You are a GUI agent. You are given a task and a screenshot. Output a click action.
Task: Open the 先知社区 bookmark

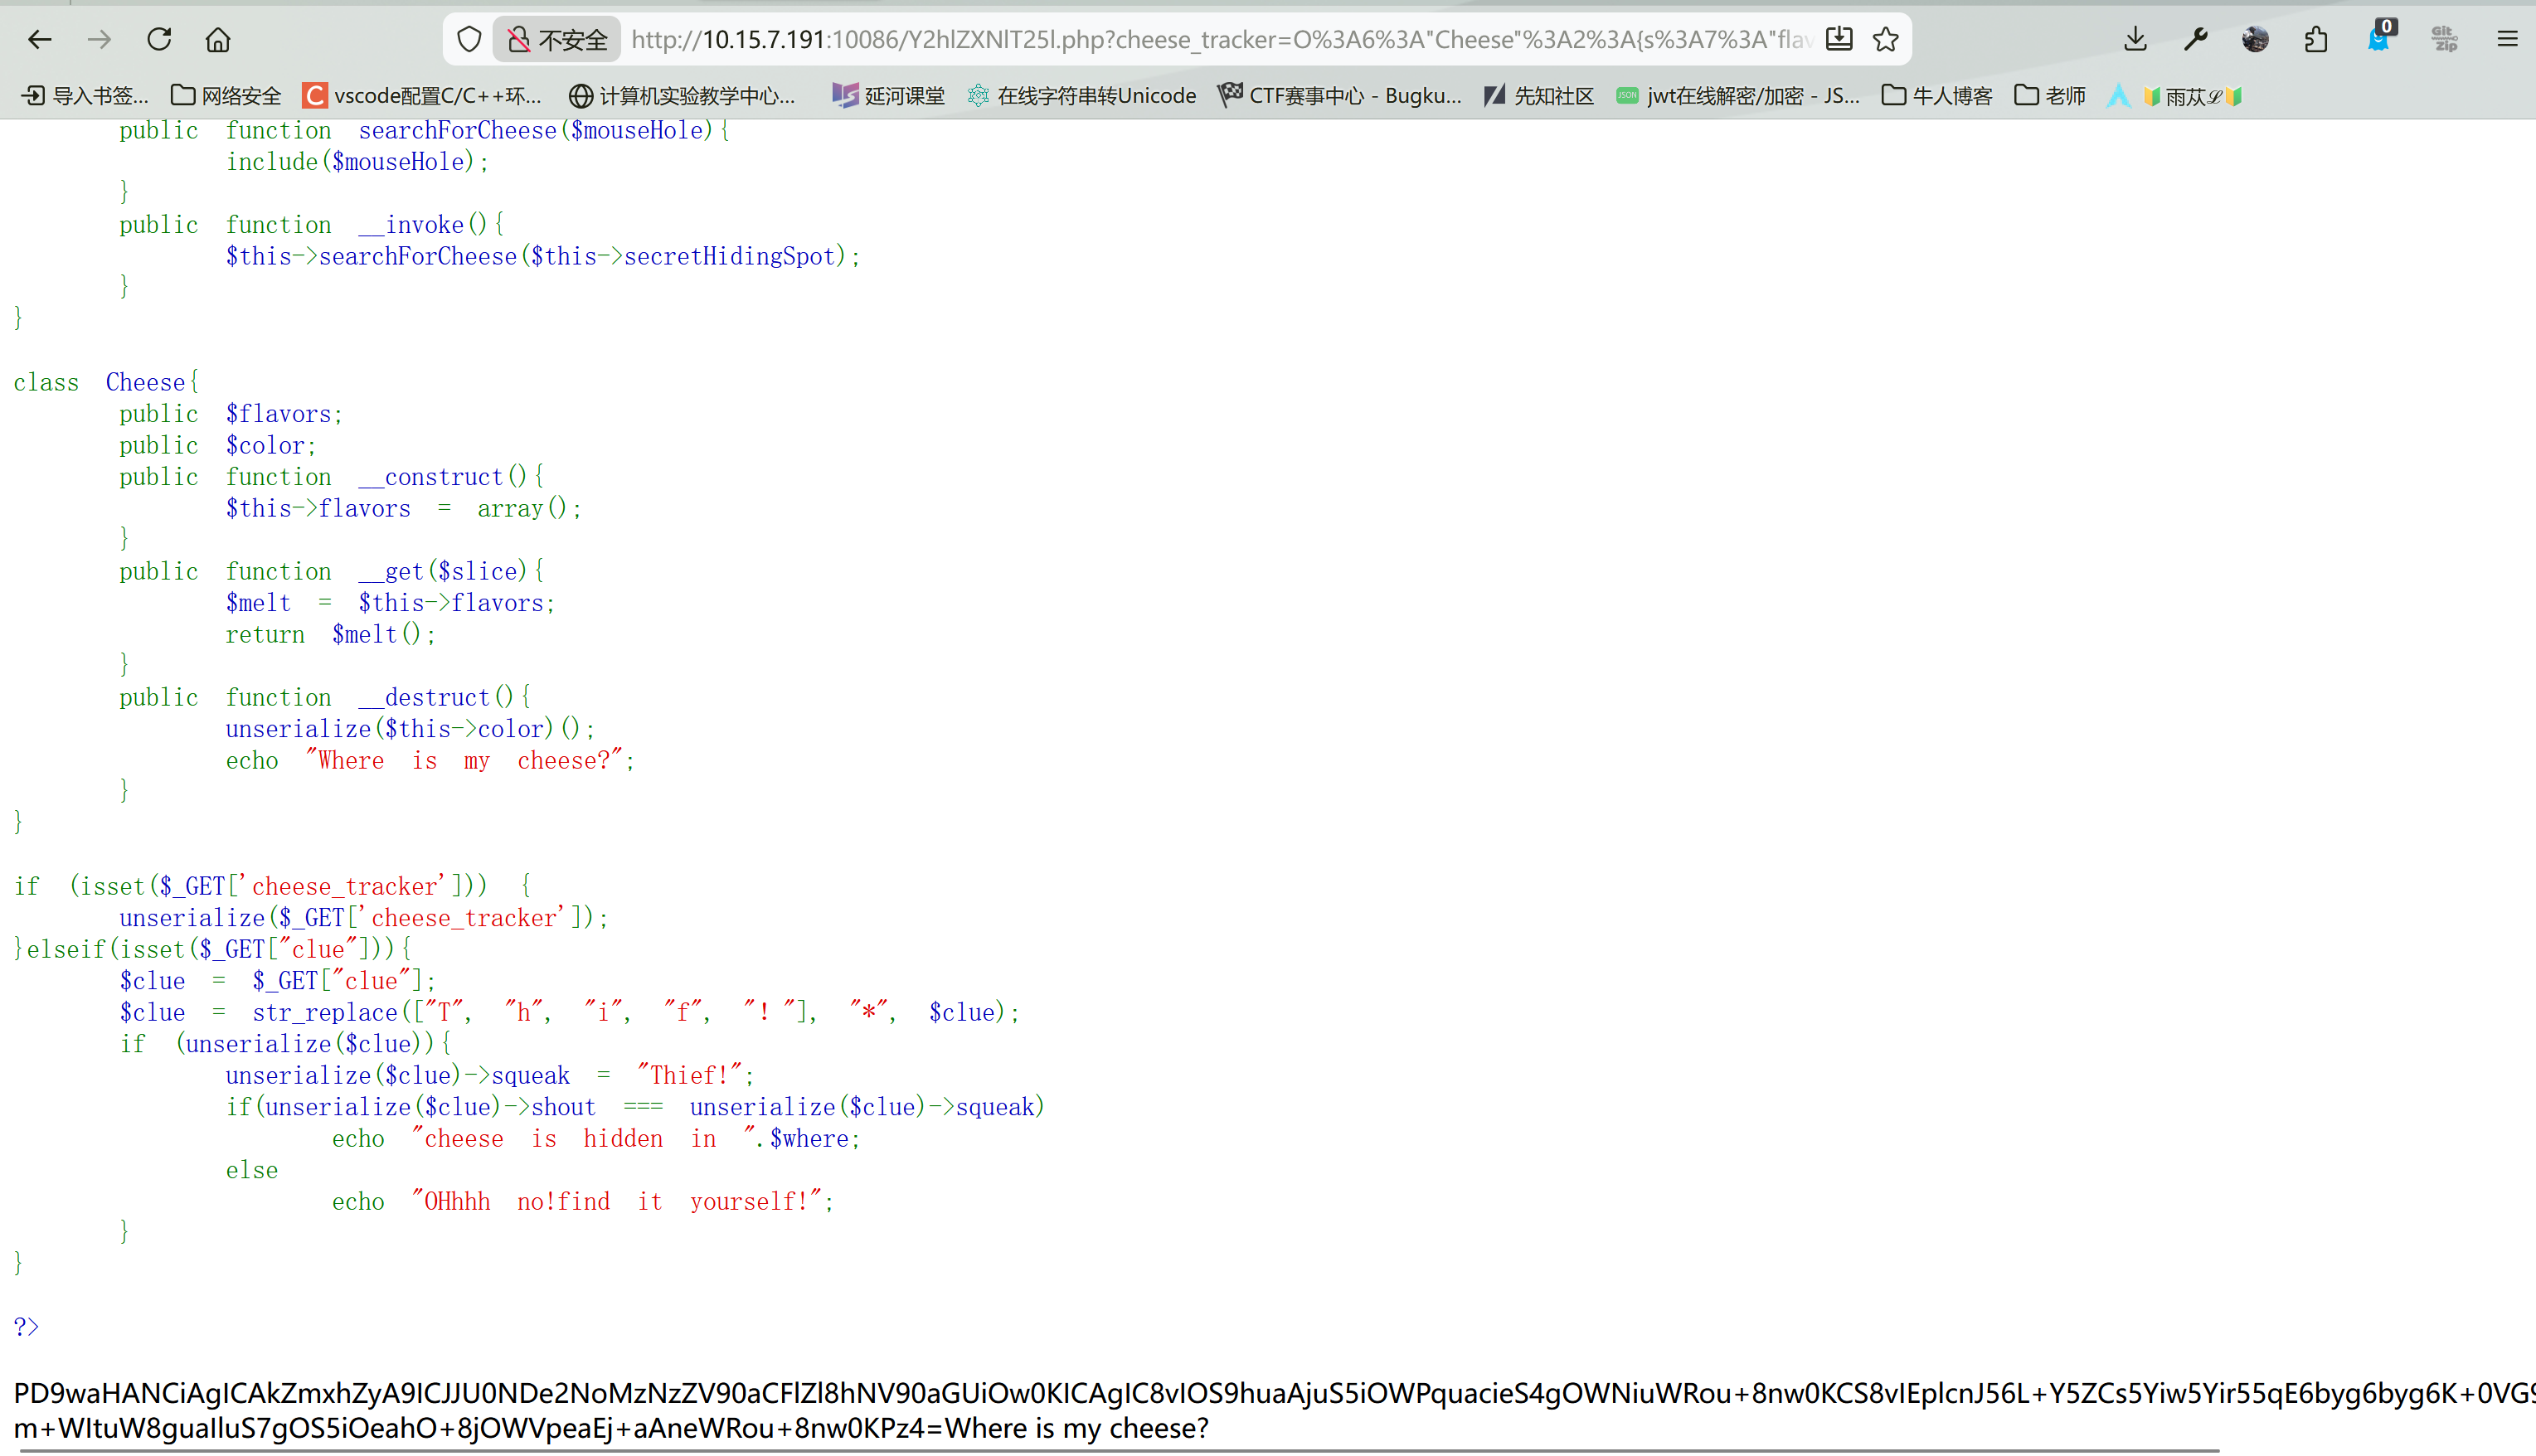1538,96
